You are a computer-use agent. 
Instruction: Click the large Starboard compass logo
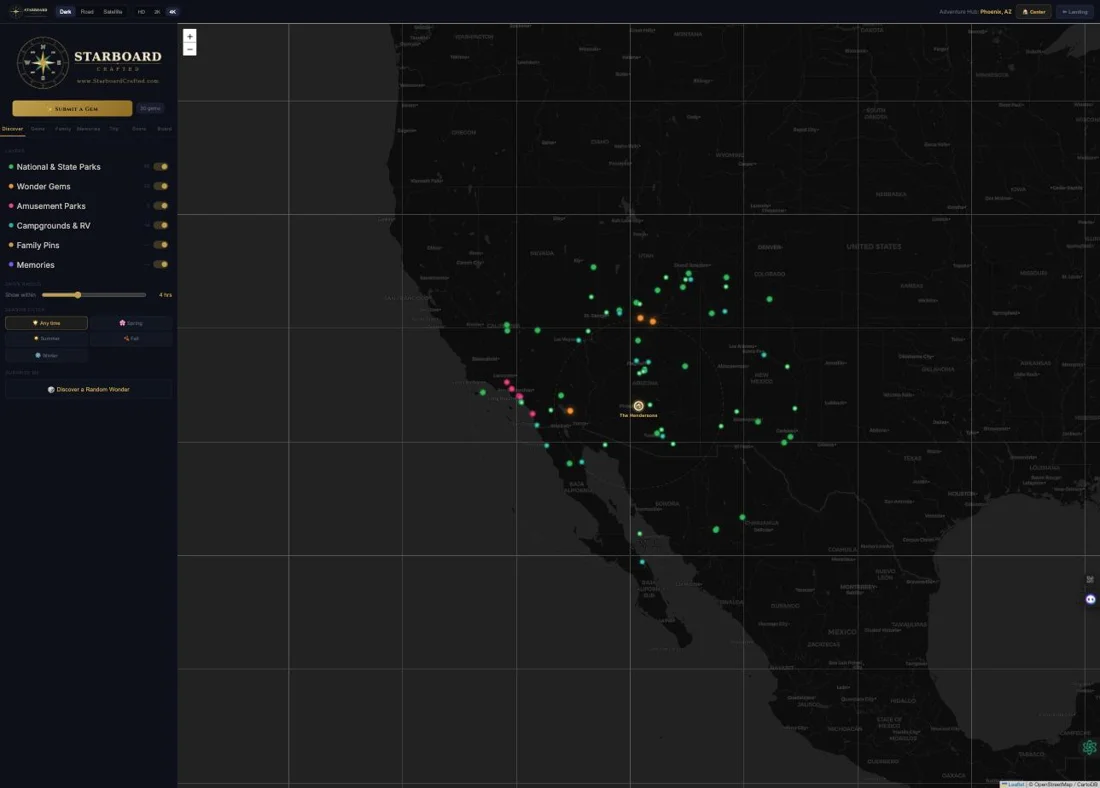tap(43, 62)
